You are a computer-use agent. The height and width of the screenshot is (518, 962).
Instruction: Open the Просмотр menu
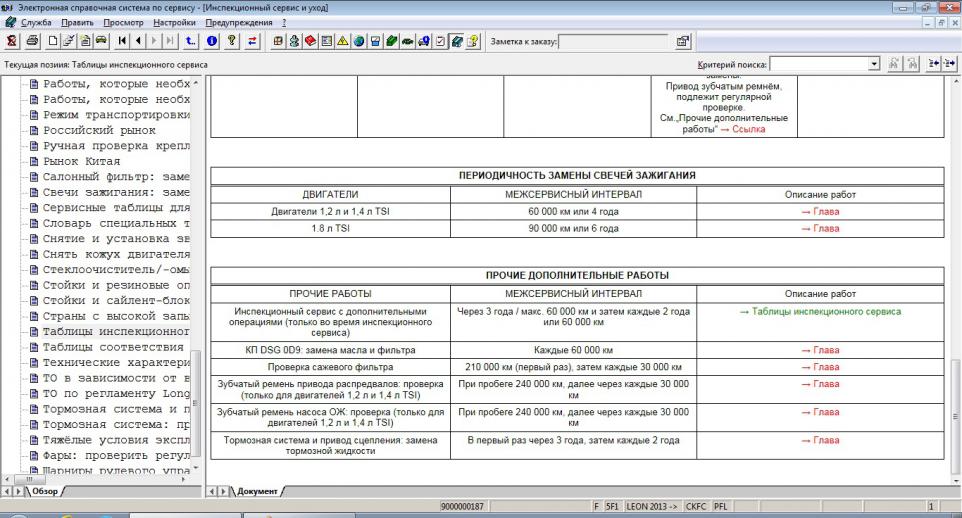(123, 22)
